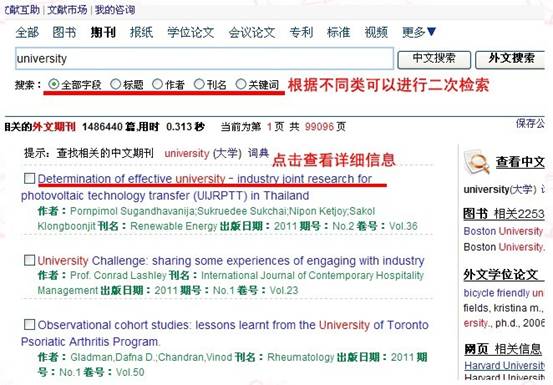The height and width of the screenshot is (385, 553).
Task: Open the University Challenge article link
Action: pos(231,261)
